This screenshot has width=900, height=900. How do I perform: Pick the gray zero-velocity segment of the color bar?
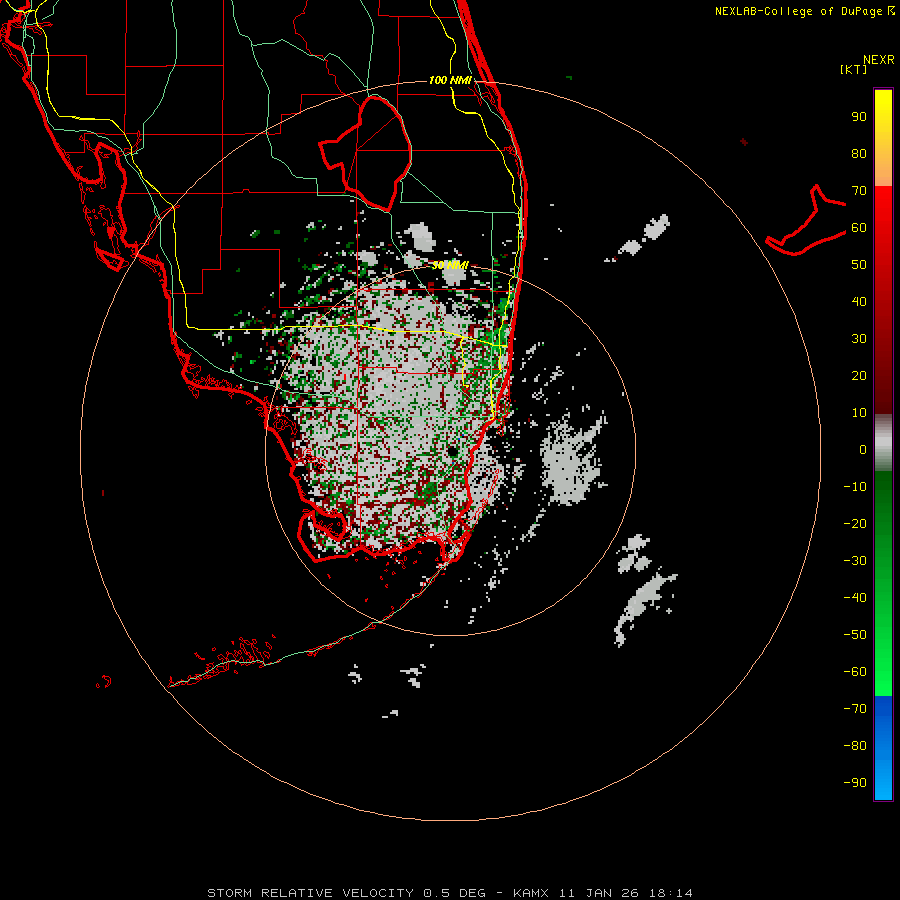[x=883, y=442]
